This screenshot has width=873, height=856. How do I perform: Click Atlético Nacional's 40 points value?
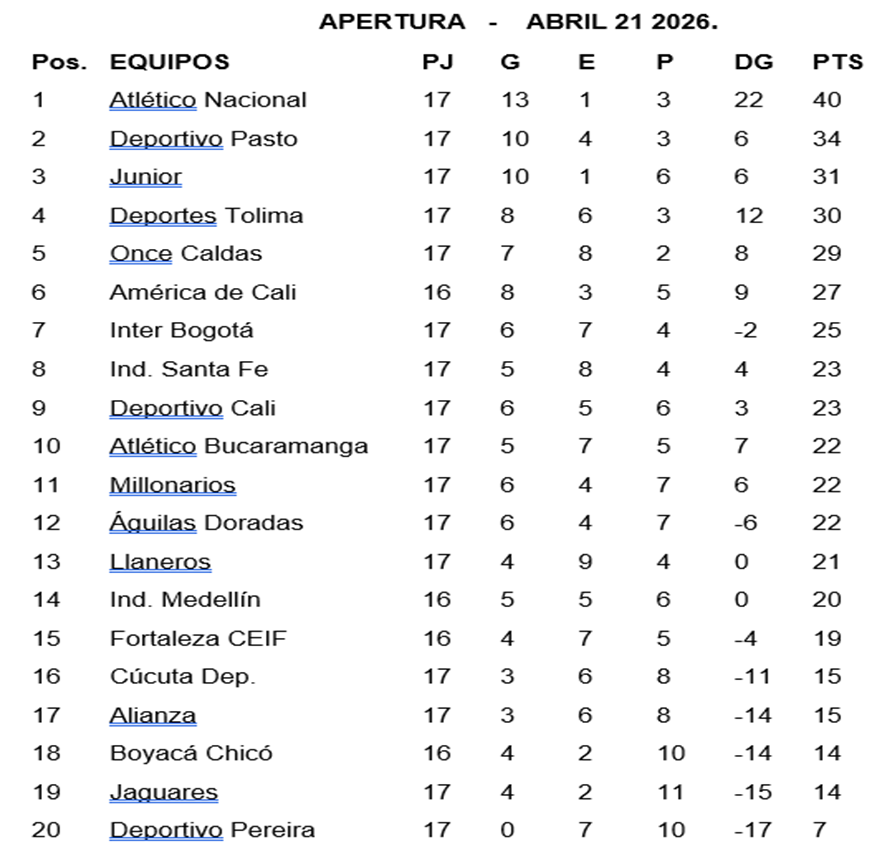[827, 100]
